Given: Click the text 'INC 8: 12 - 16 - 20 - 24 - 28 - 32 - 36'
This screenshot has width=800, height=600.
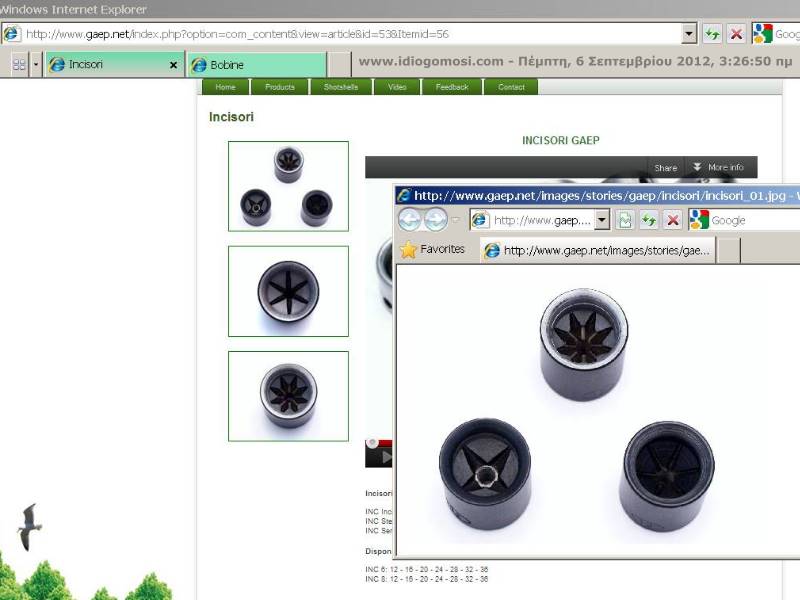Looking at the screenshot, I should 427,579.
